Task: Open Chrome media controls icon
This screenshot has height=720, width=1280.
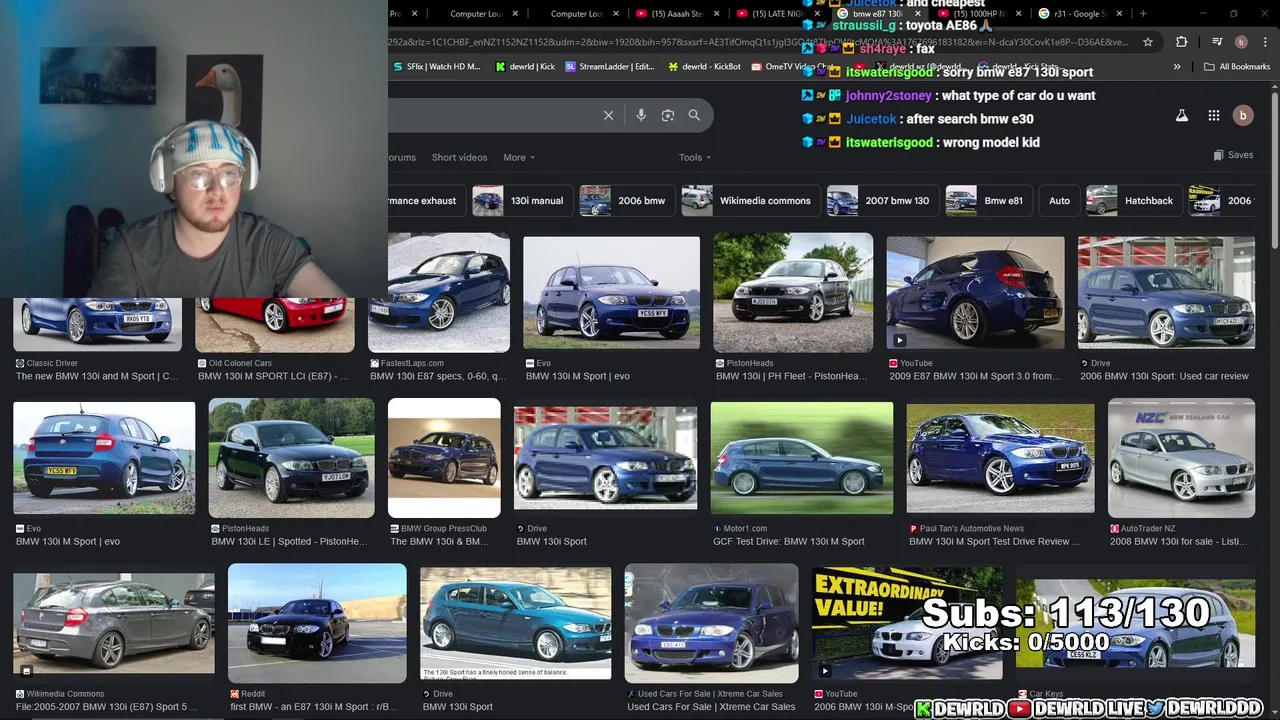Action: tap(1217, 42)
